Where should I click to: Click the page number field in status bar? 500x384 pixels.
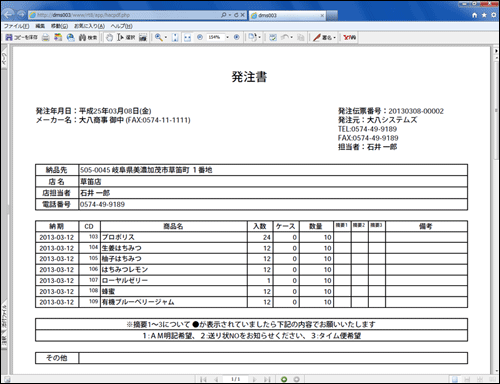tap(235, 379)
